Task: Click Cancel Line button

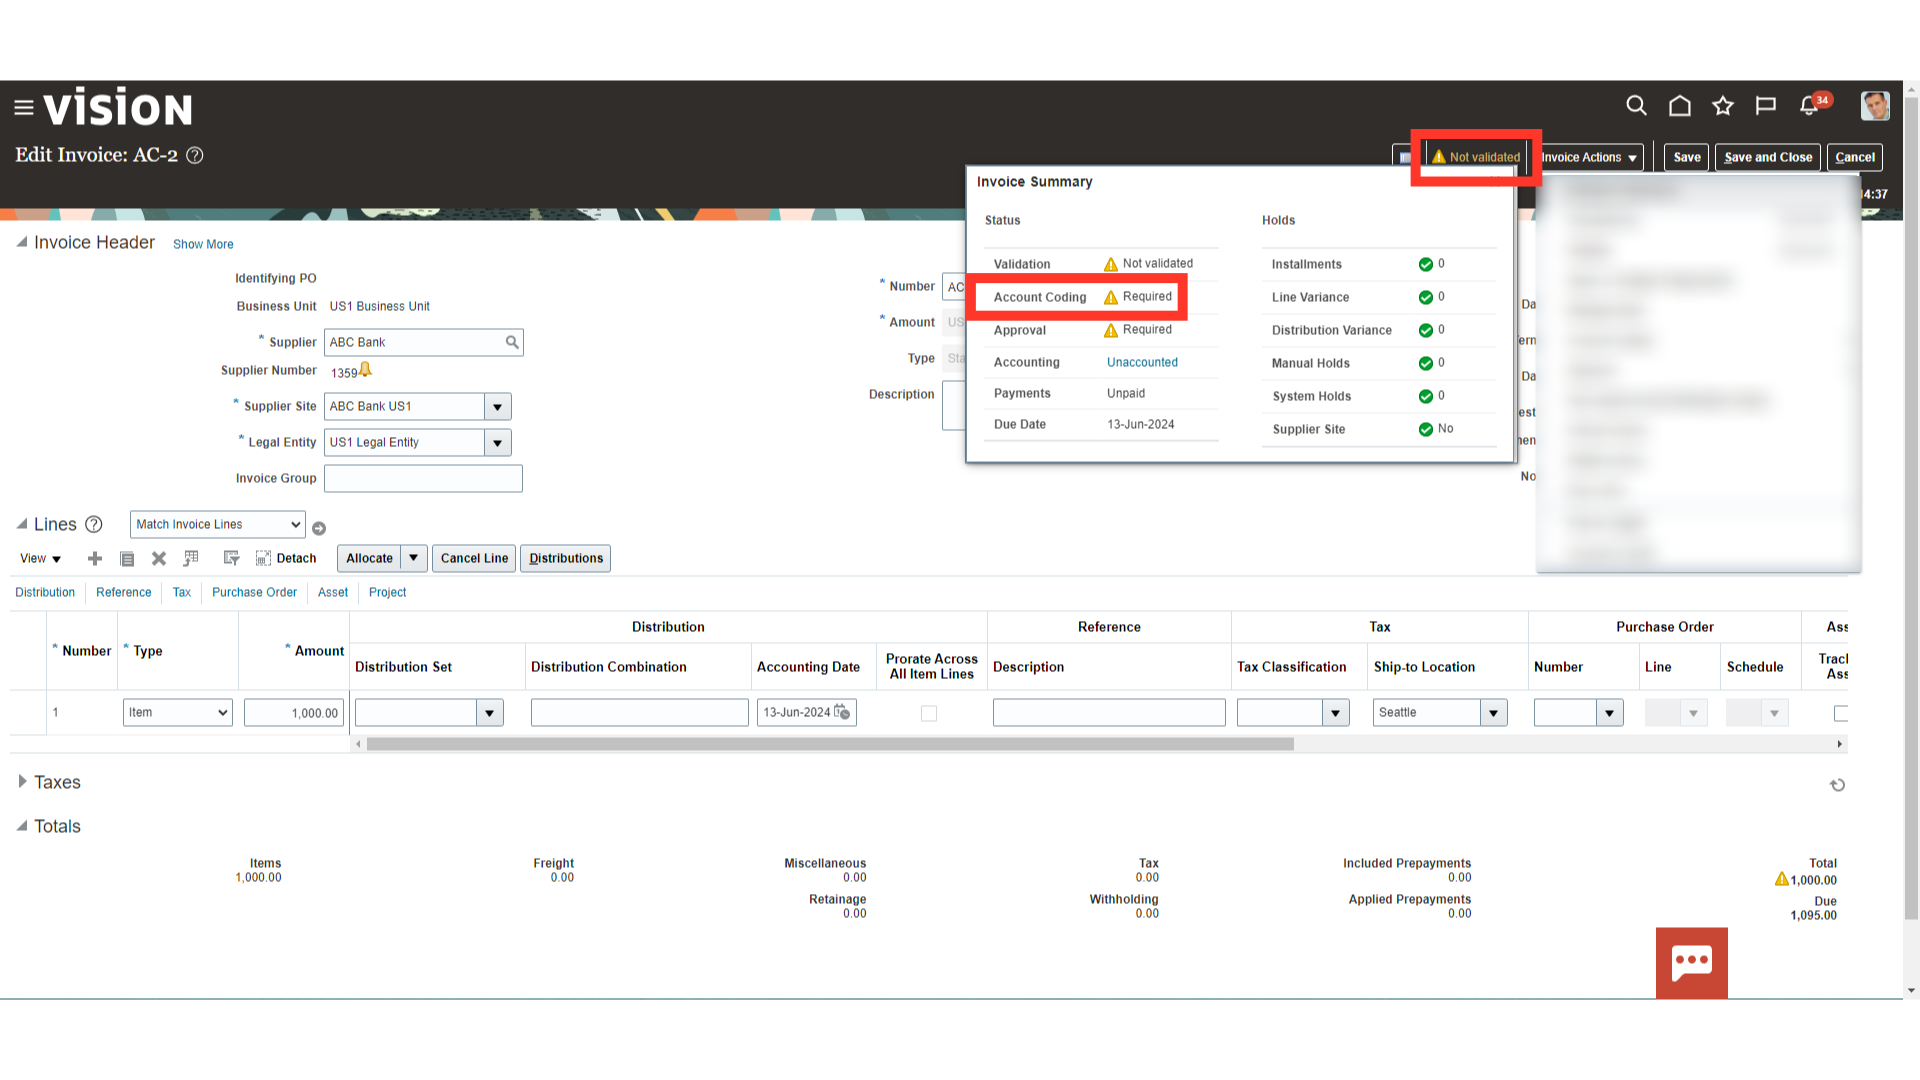Action: click(474, 558)
